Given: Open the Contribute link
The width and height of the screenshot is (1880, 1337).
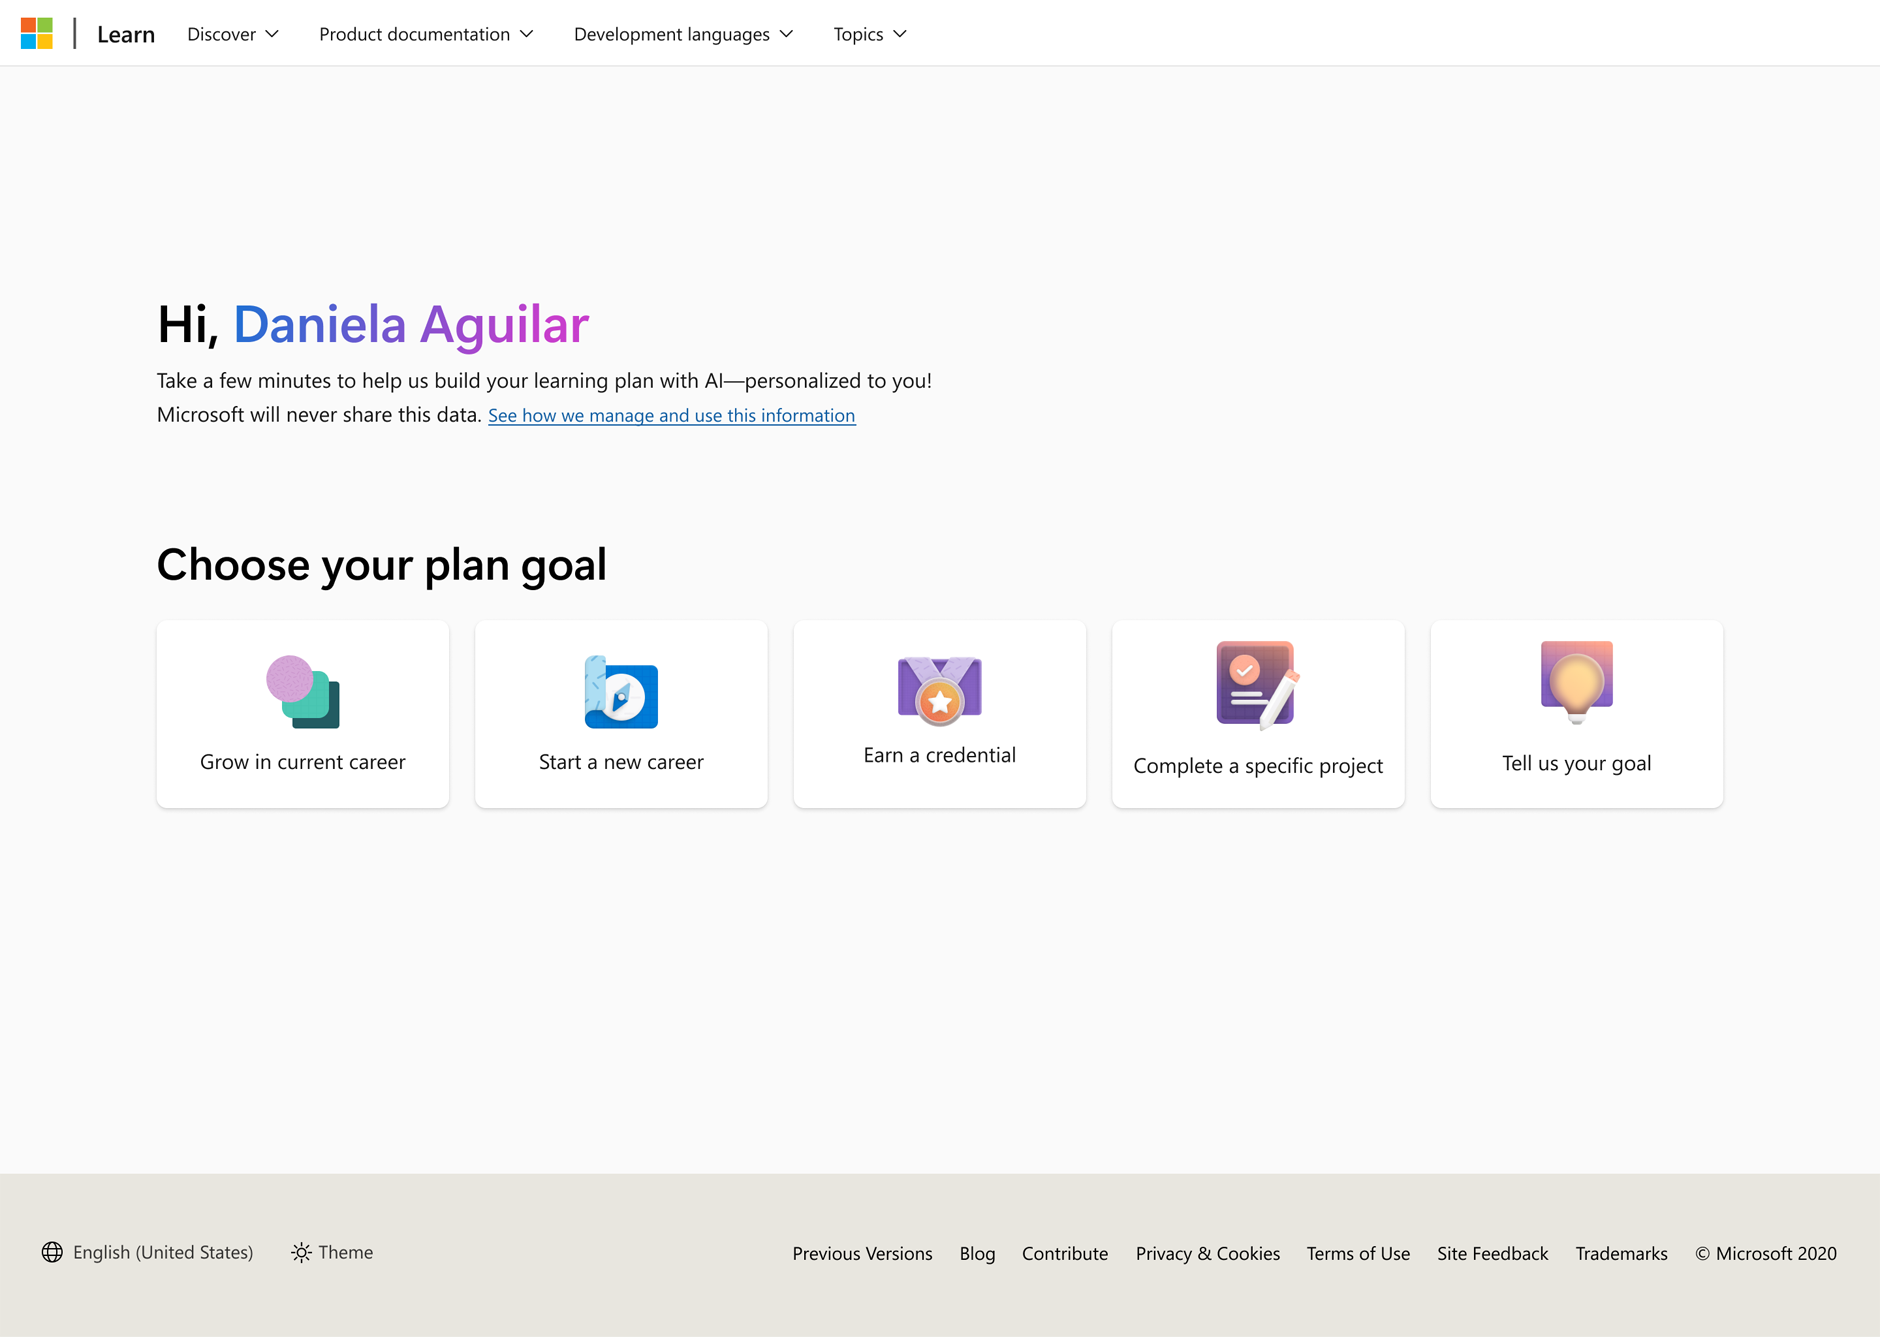Looking at the screenshot, I should pyautogui.click(x=1065, y=1253).
